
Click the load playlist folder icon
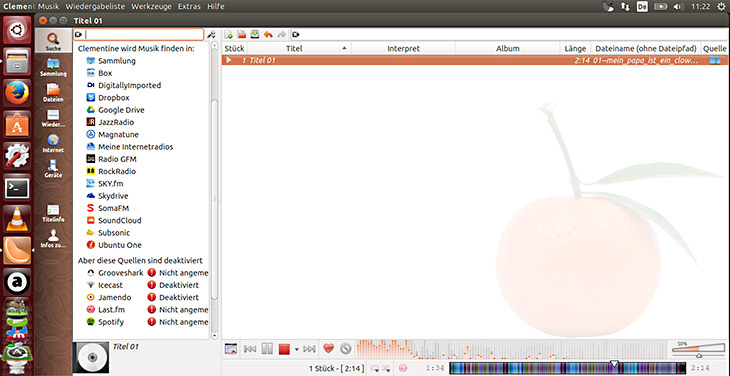(242, 34)
